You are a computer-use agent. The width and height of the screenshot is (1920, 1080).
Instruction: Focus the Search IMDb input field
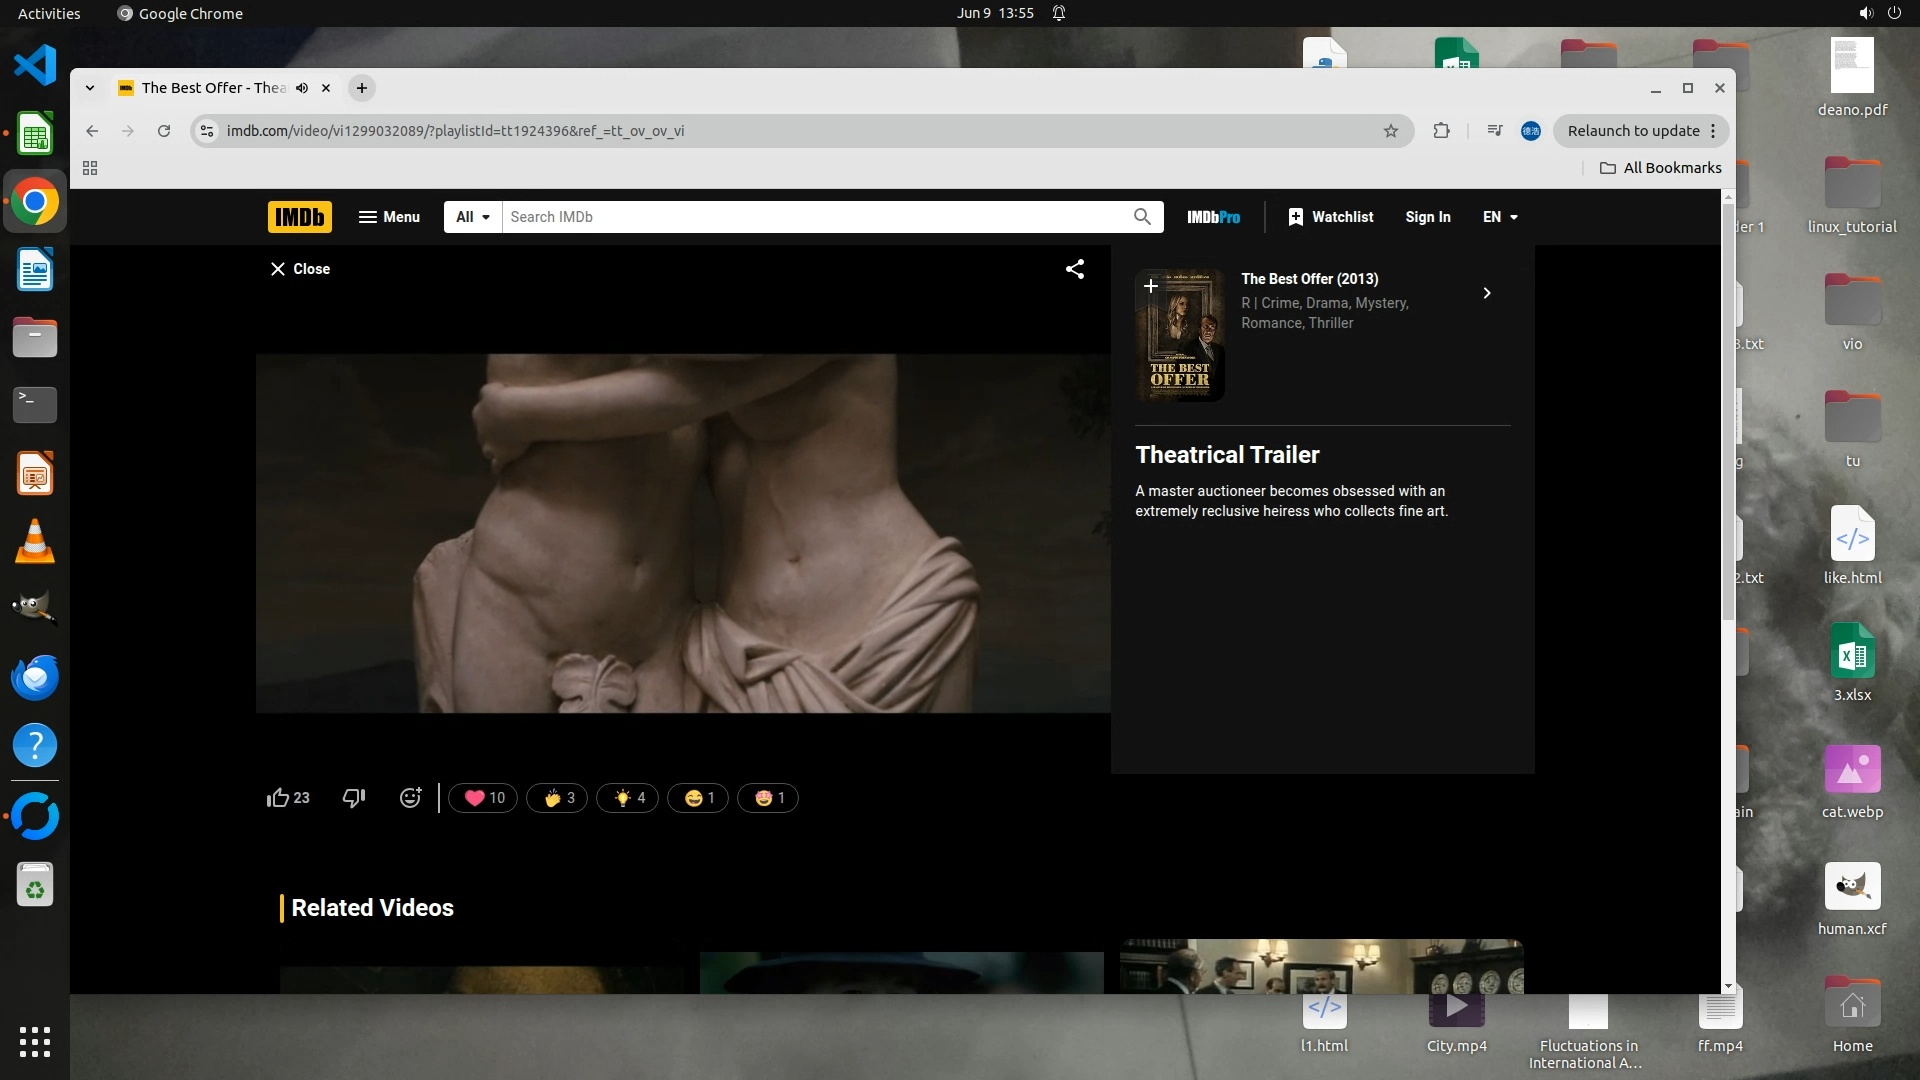point(815,217)
